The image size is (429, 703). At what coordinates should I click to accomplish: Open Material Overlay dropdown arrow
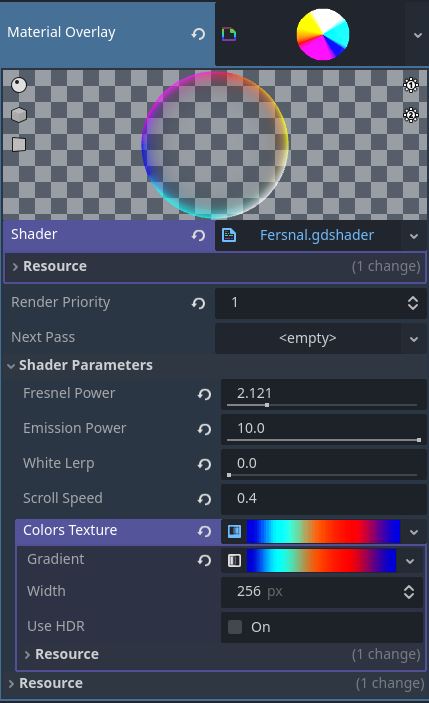point(418,35)
